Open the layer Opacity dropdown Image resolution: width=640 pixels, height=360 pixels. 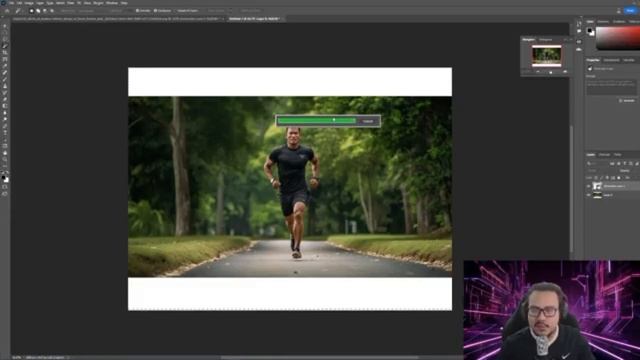click(x=636, y=171)
